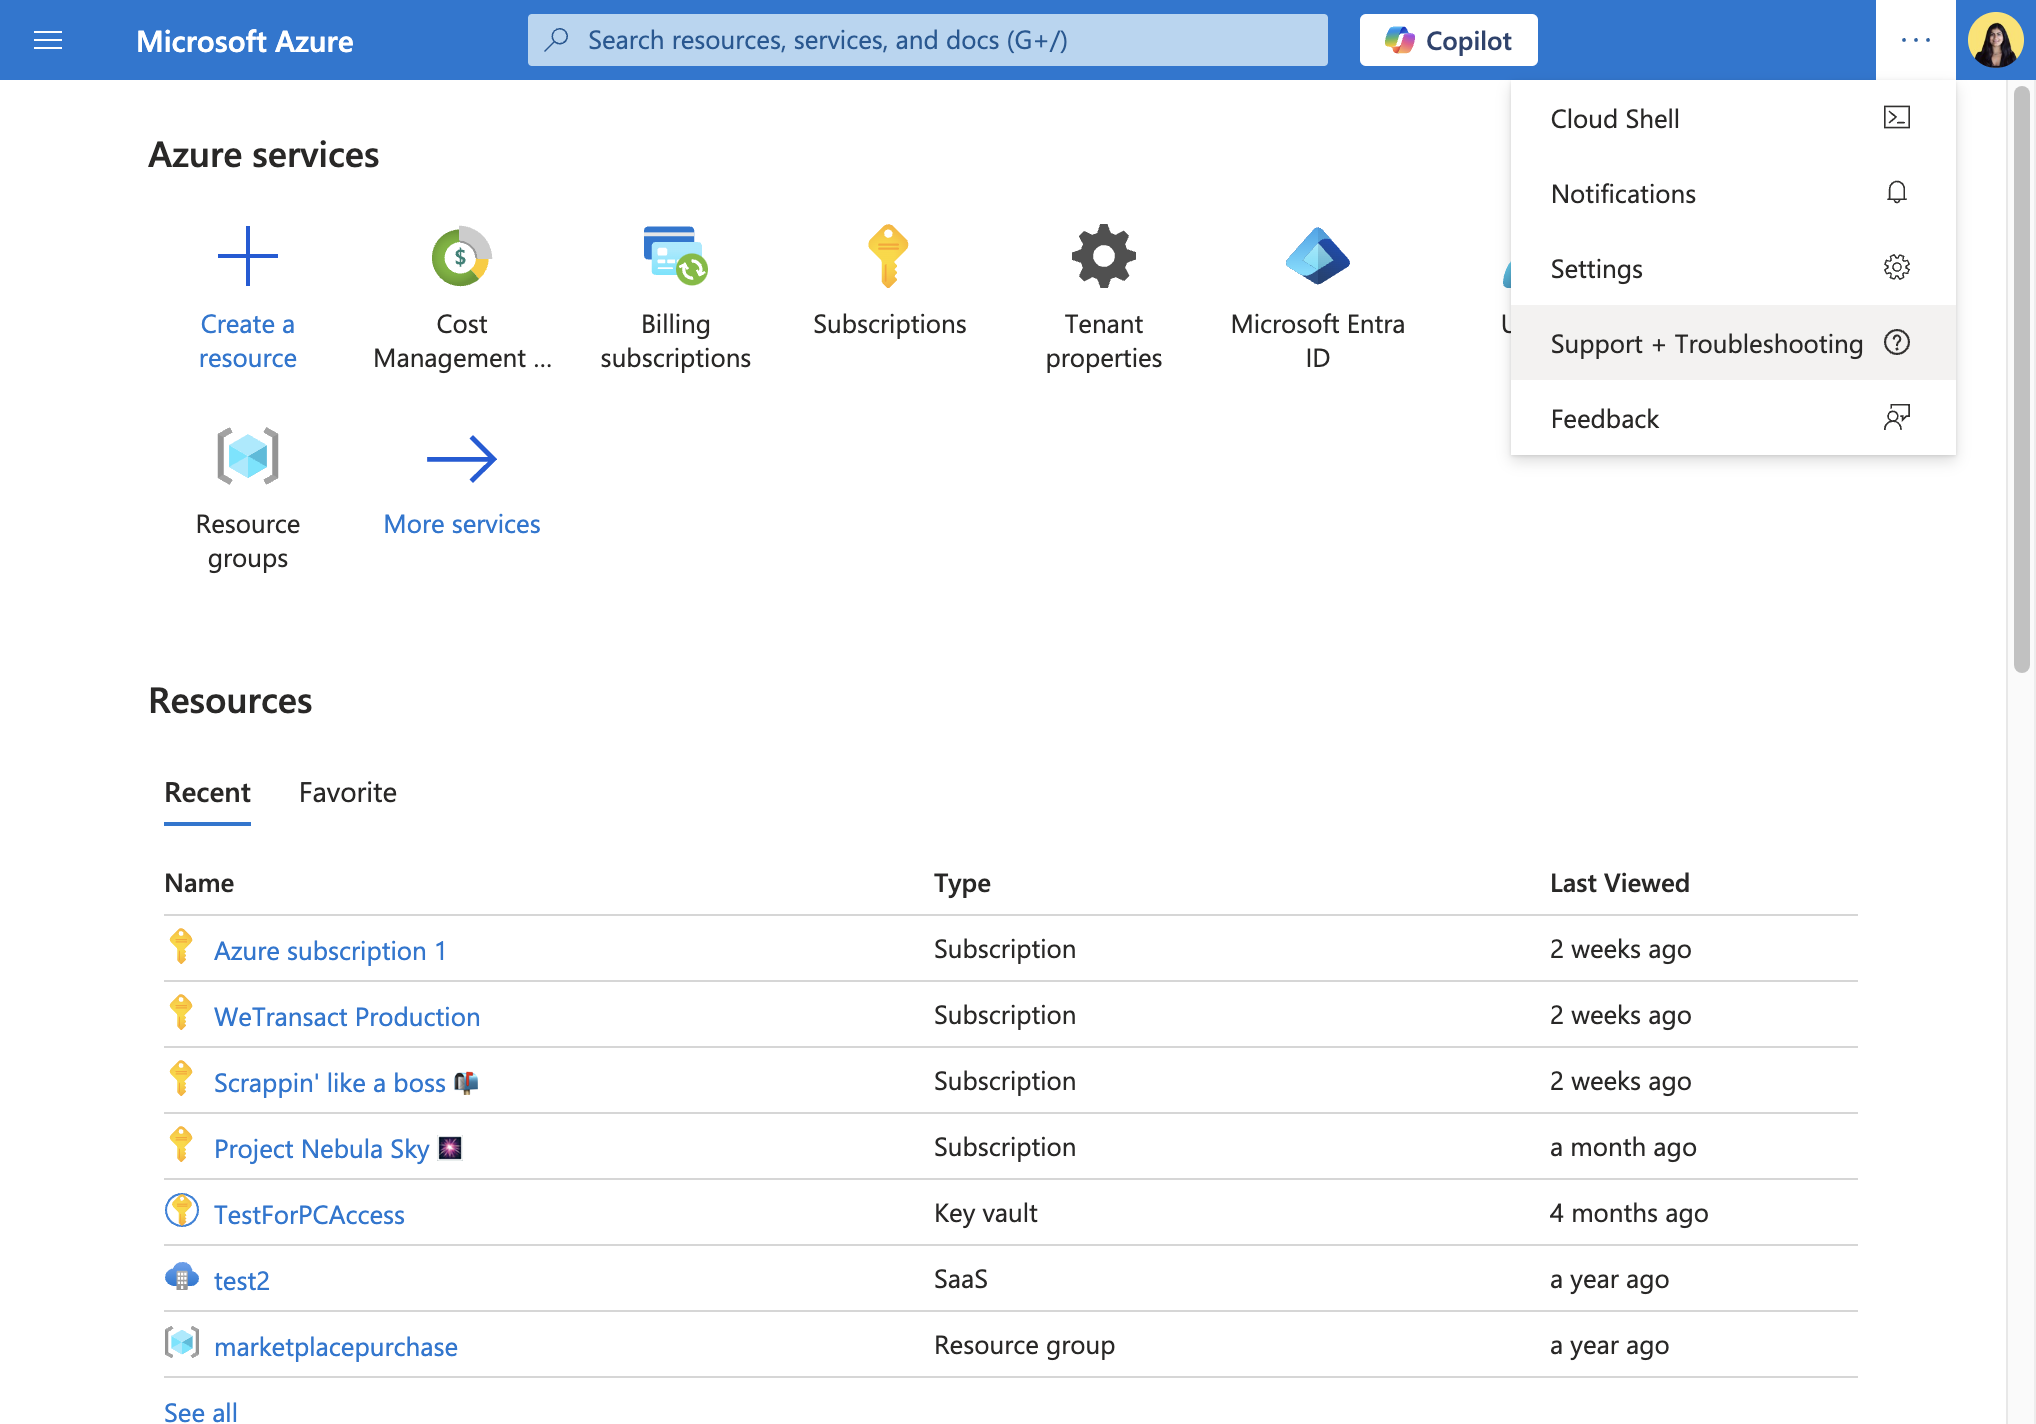The height and width of the screenshot is (1424, 2036).
Task: Select Cloud Shell menu entry
Action: click(1733, 118)
